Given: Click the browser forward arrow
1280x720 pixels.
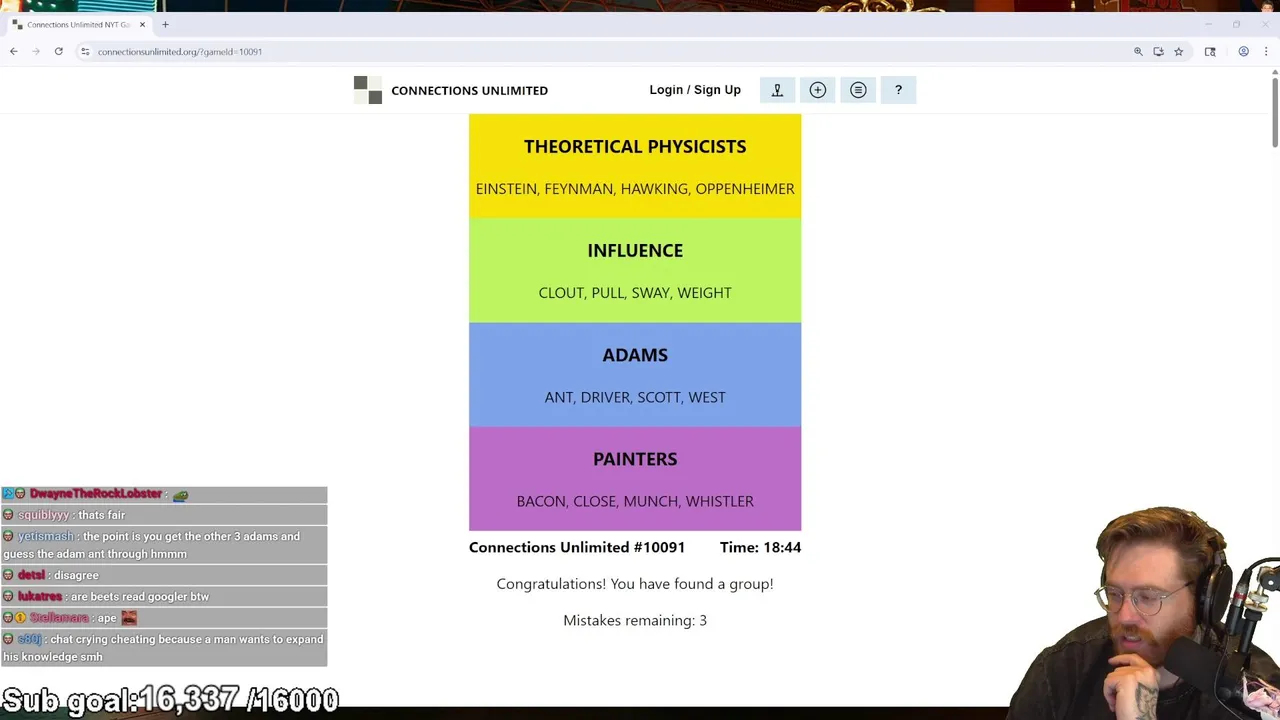Looking at the screenshot, I should pyautogui.click(x=36, y=51).
